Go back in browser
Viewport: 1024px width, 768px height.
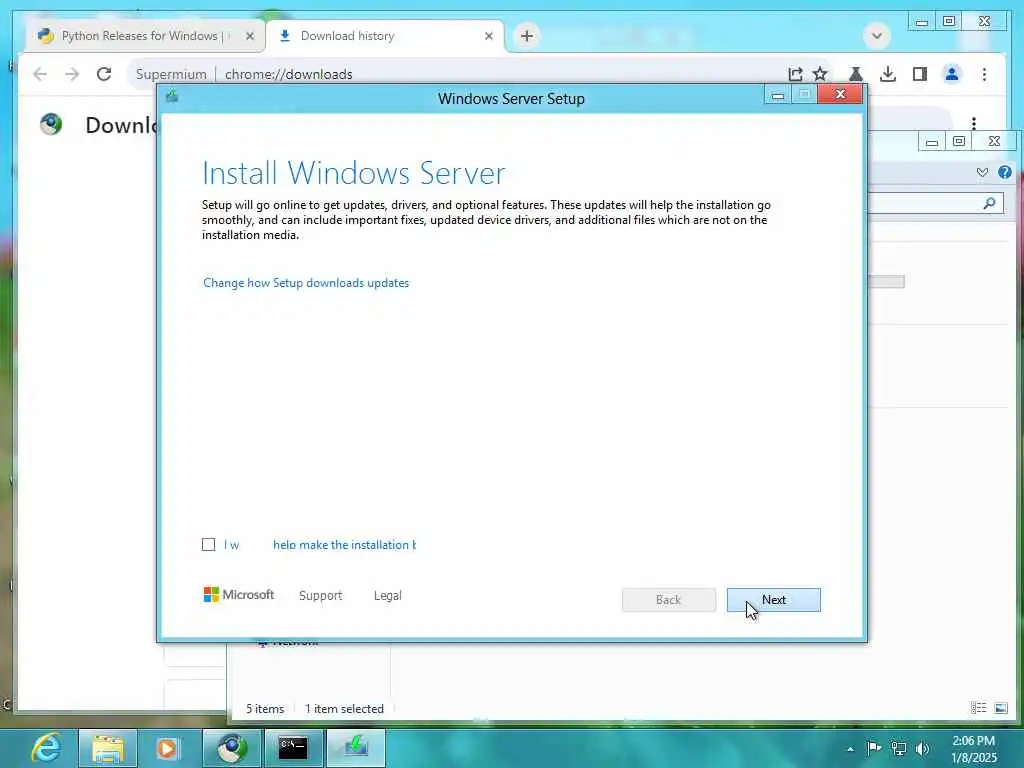40,74
